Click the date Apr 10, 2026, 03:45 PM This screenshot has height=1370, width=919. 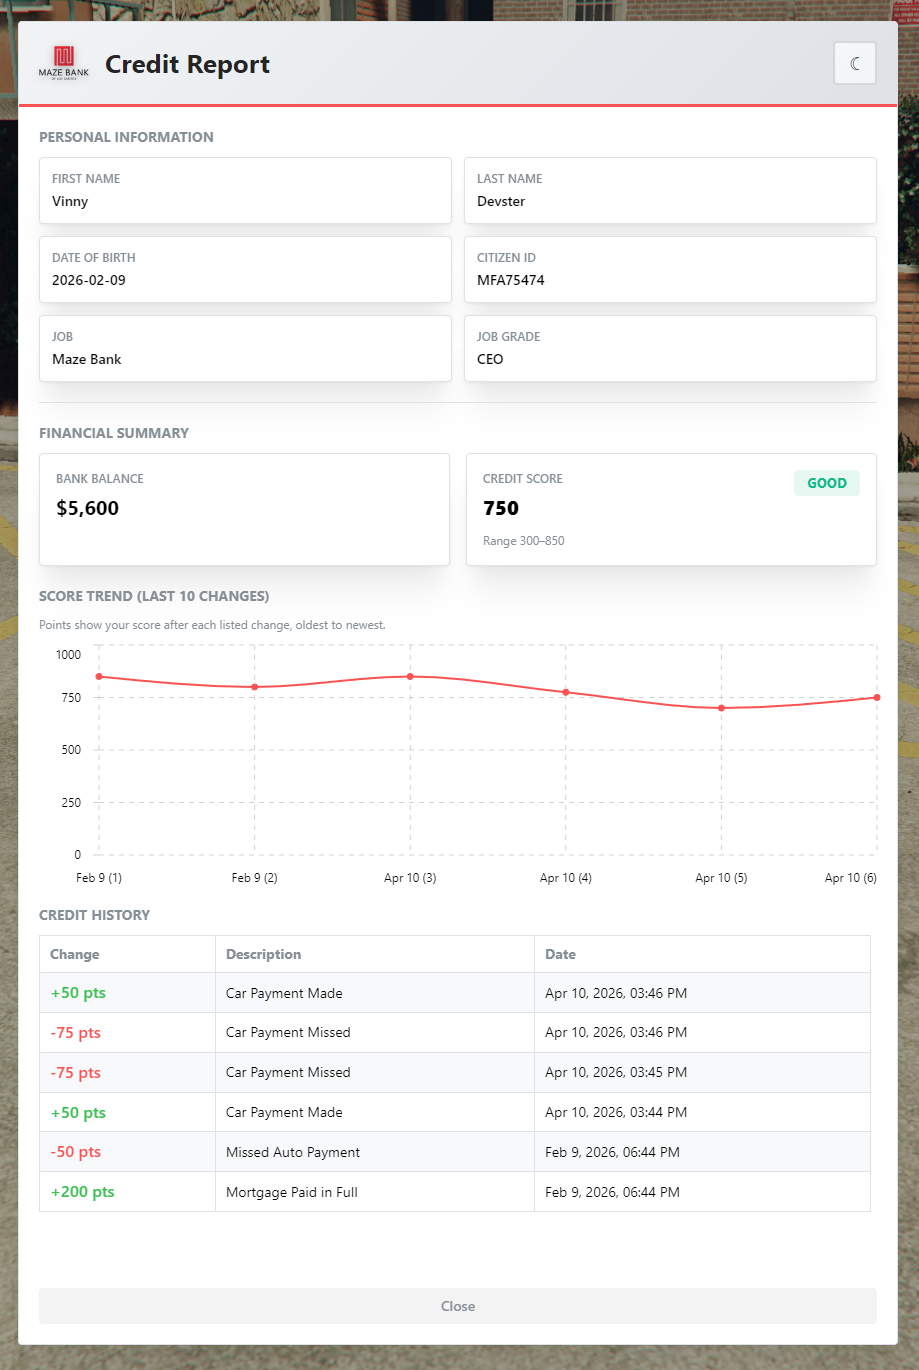[616, 1072]
